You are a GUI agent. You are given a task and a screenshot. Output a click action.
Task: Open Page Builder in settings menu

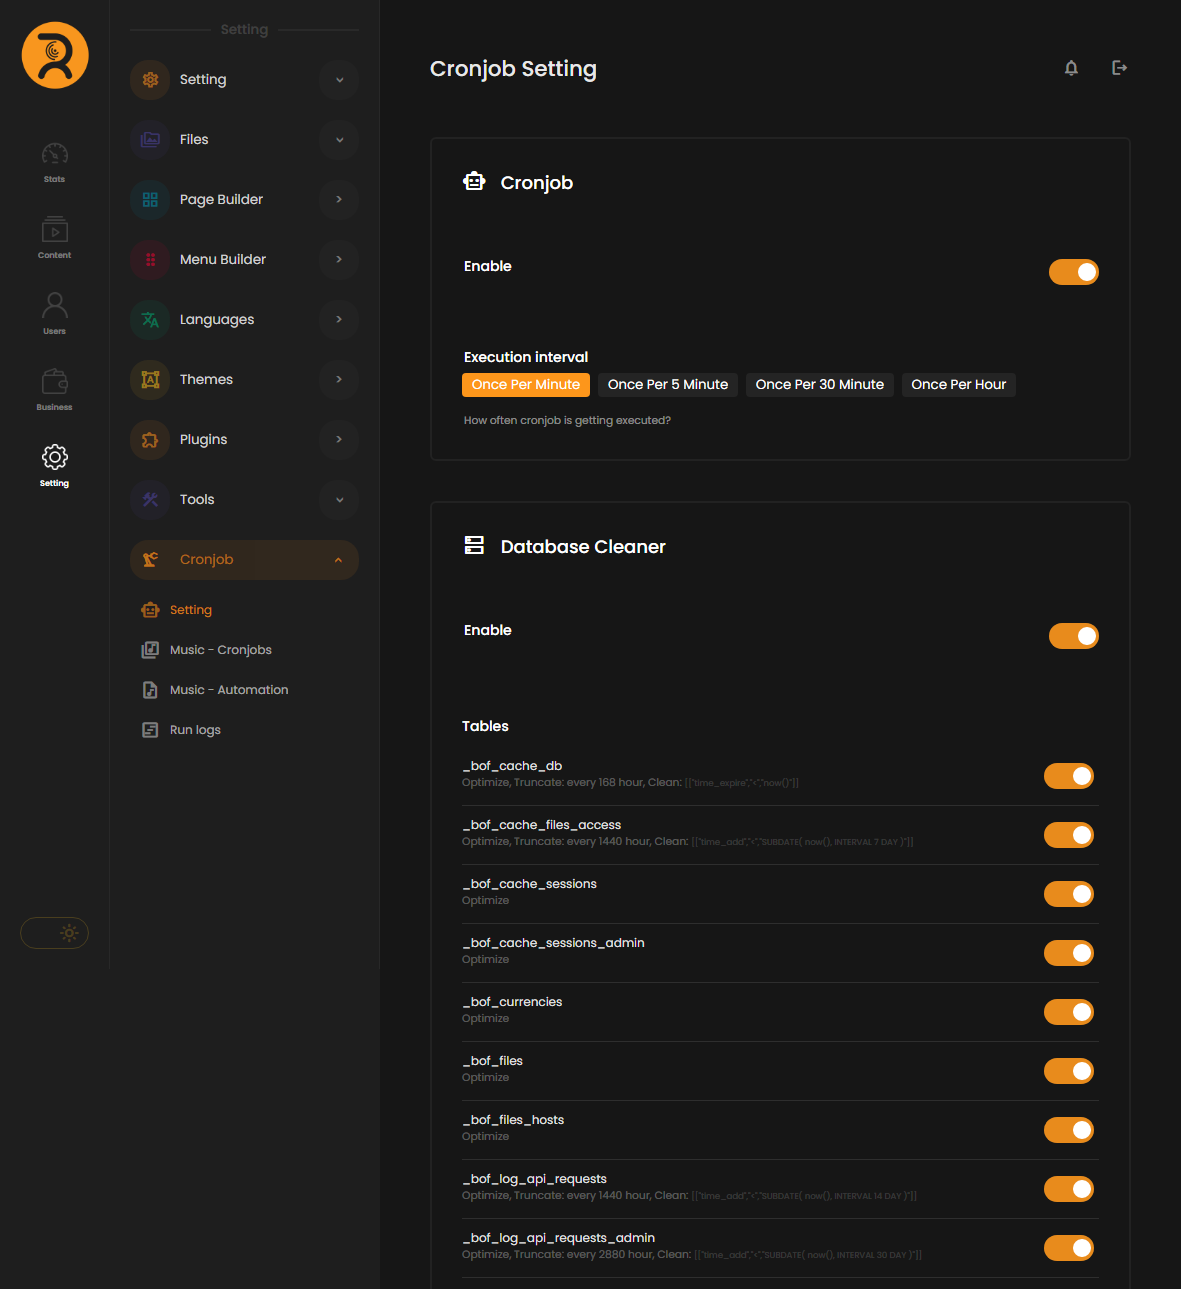(x=221, y=200)
